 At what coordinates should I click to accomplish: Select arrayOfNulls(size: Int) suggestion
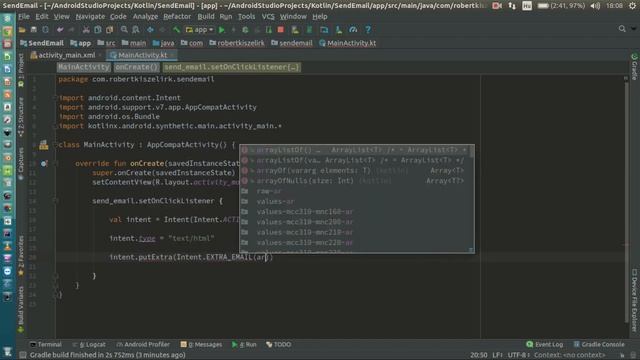tap(357, 181)
